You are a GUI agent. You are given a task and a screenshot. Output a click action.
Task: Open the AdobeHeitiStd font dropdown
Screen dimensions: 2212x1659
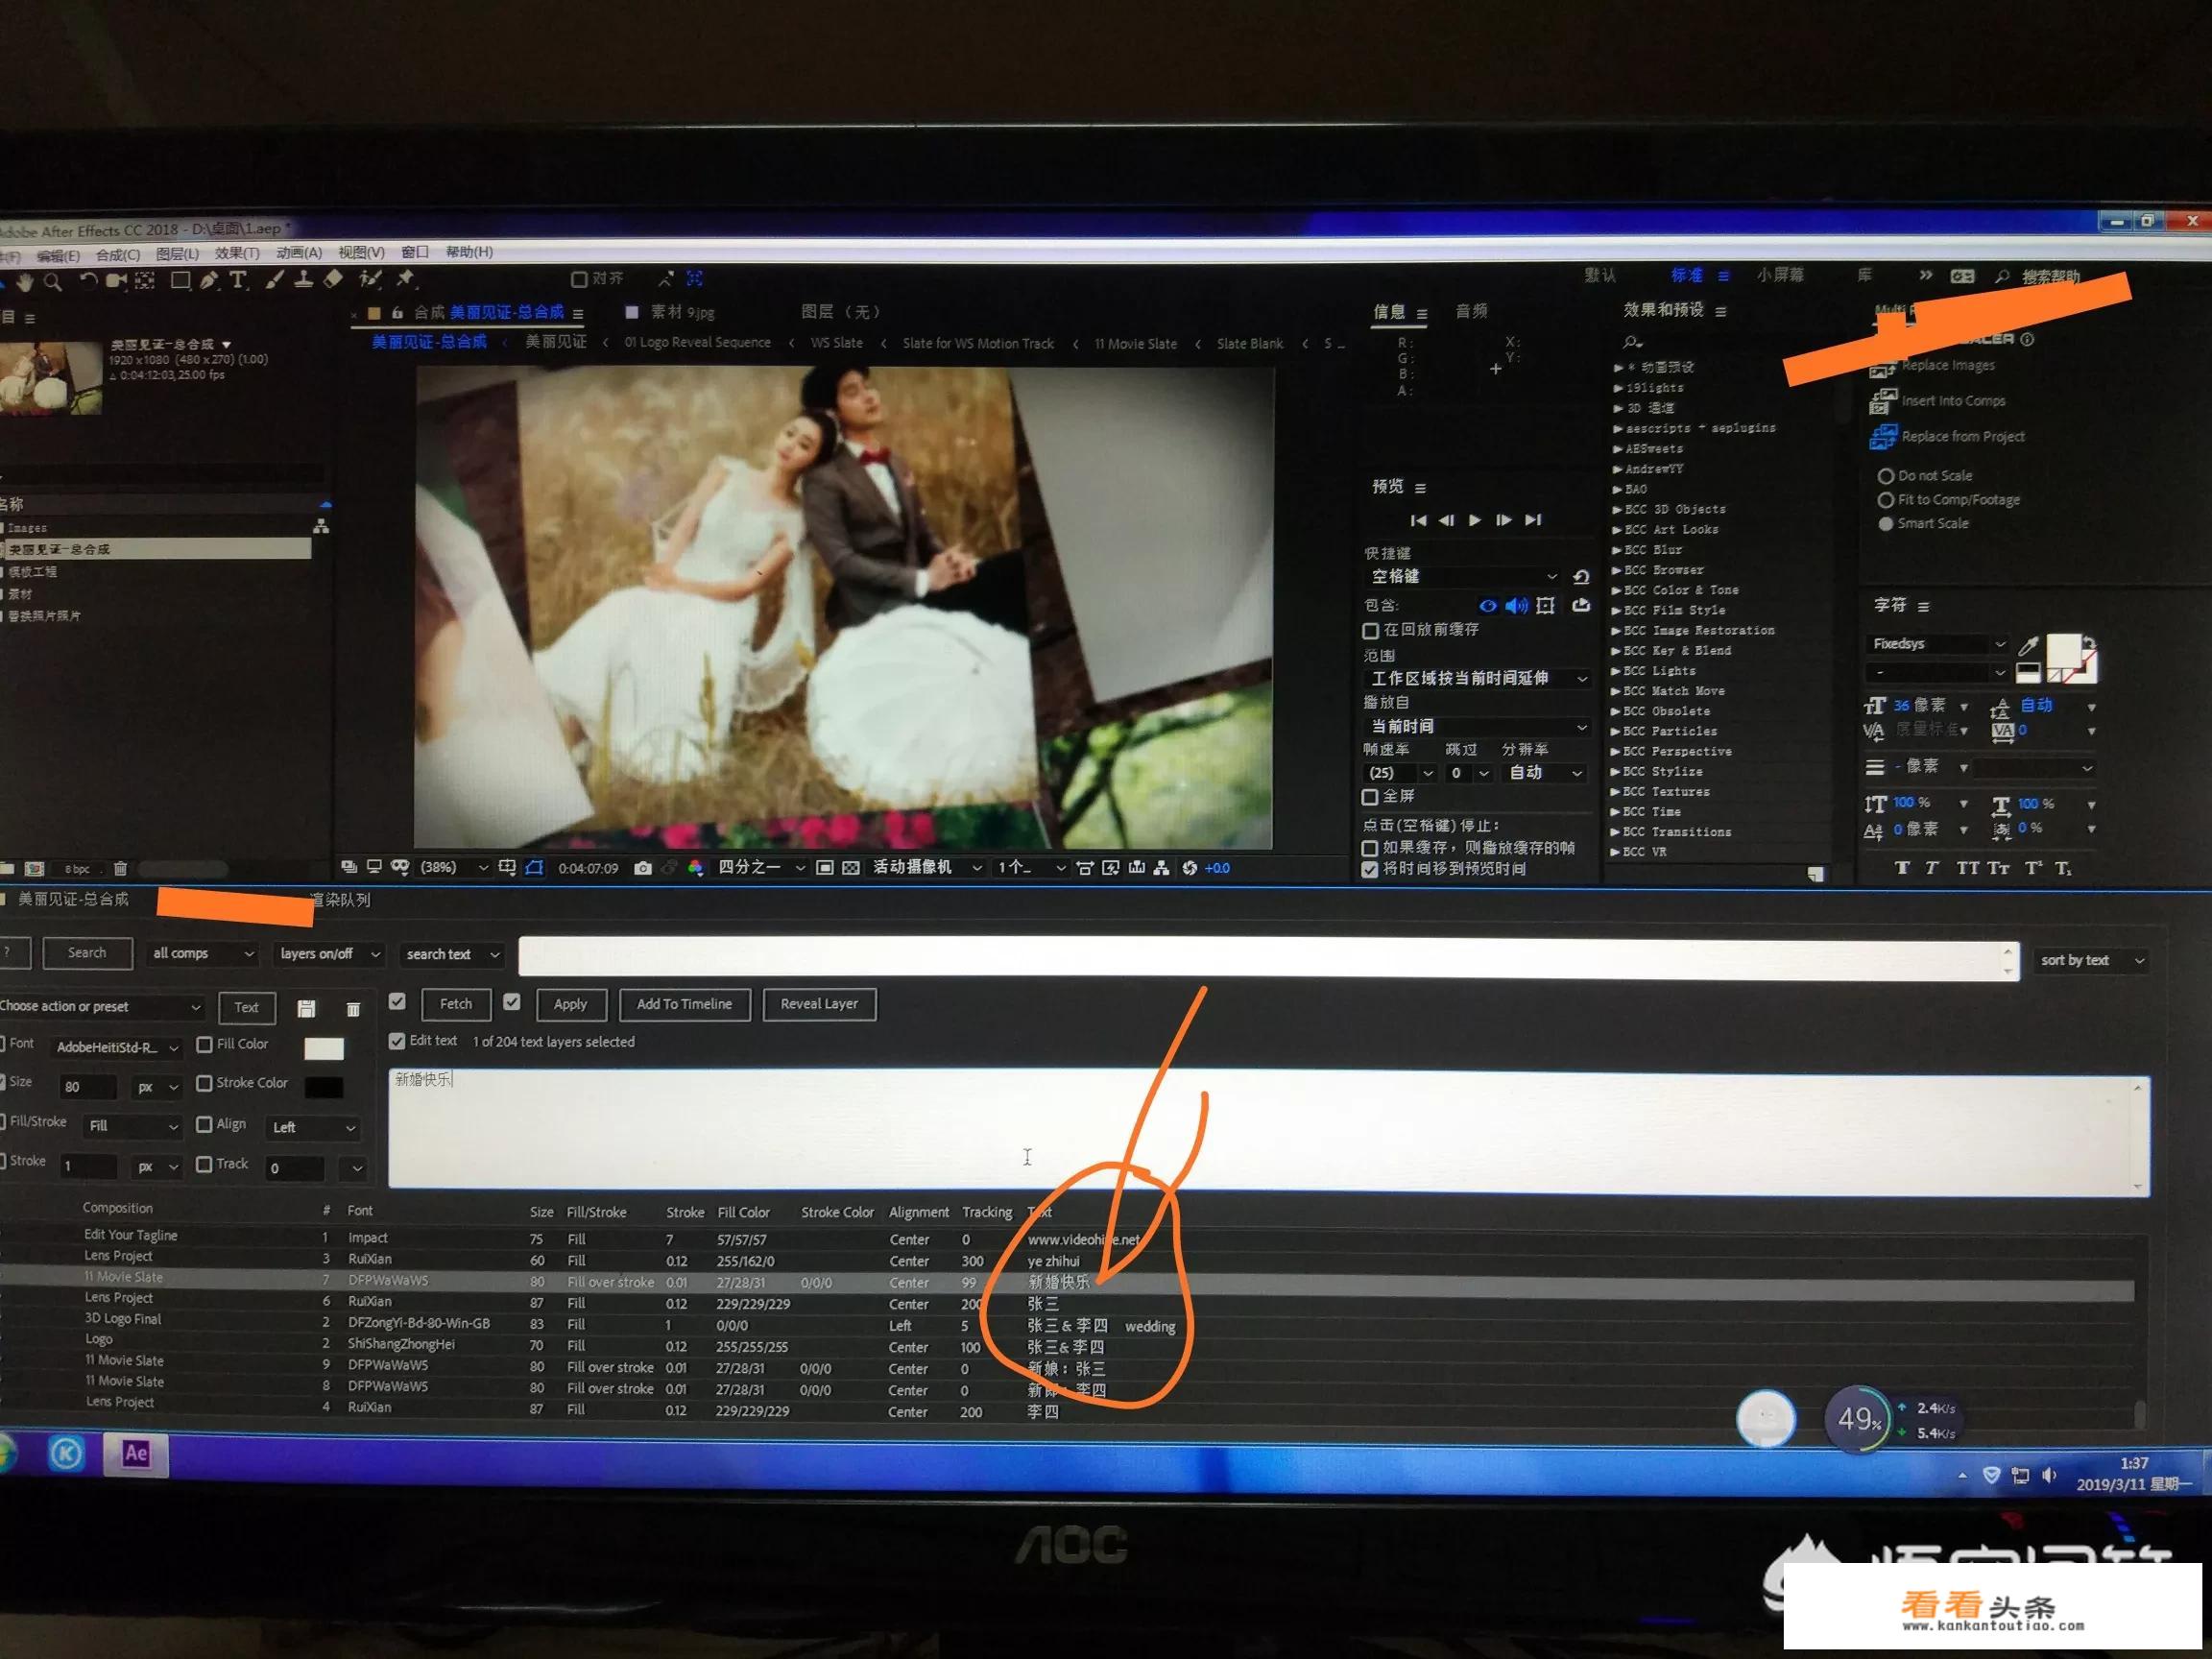(116, 1048)
